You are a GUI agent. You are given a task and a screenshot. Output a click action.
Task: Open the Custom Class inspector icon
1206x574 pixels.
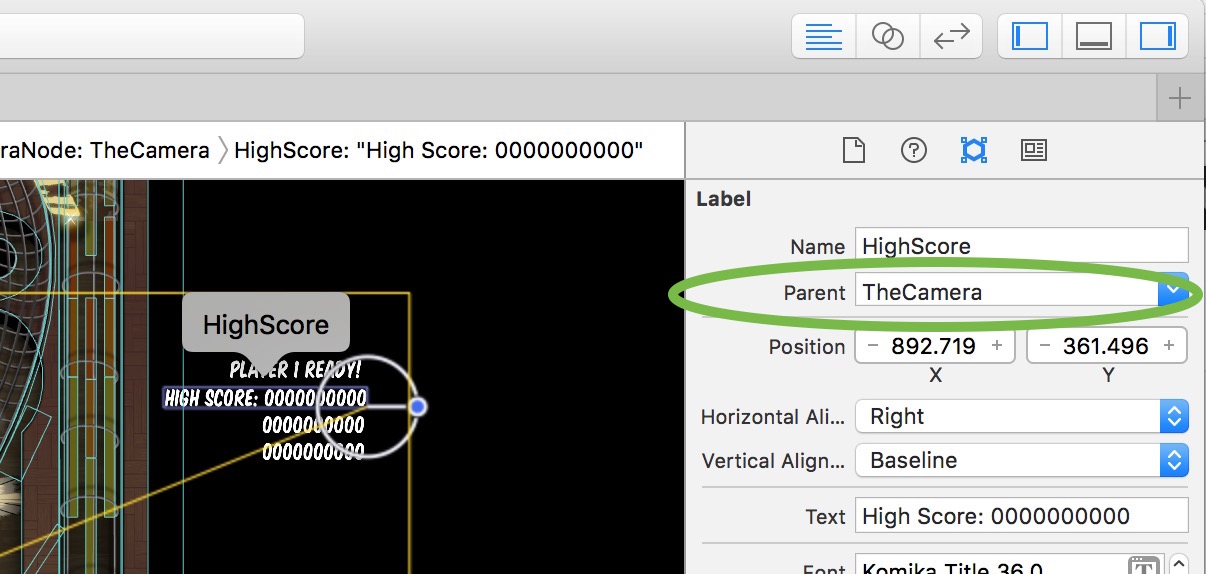[x=1033, y=151]
